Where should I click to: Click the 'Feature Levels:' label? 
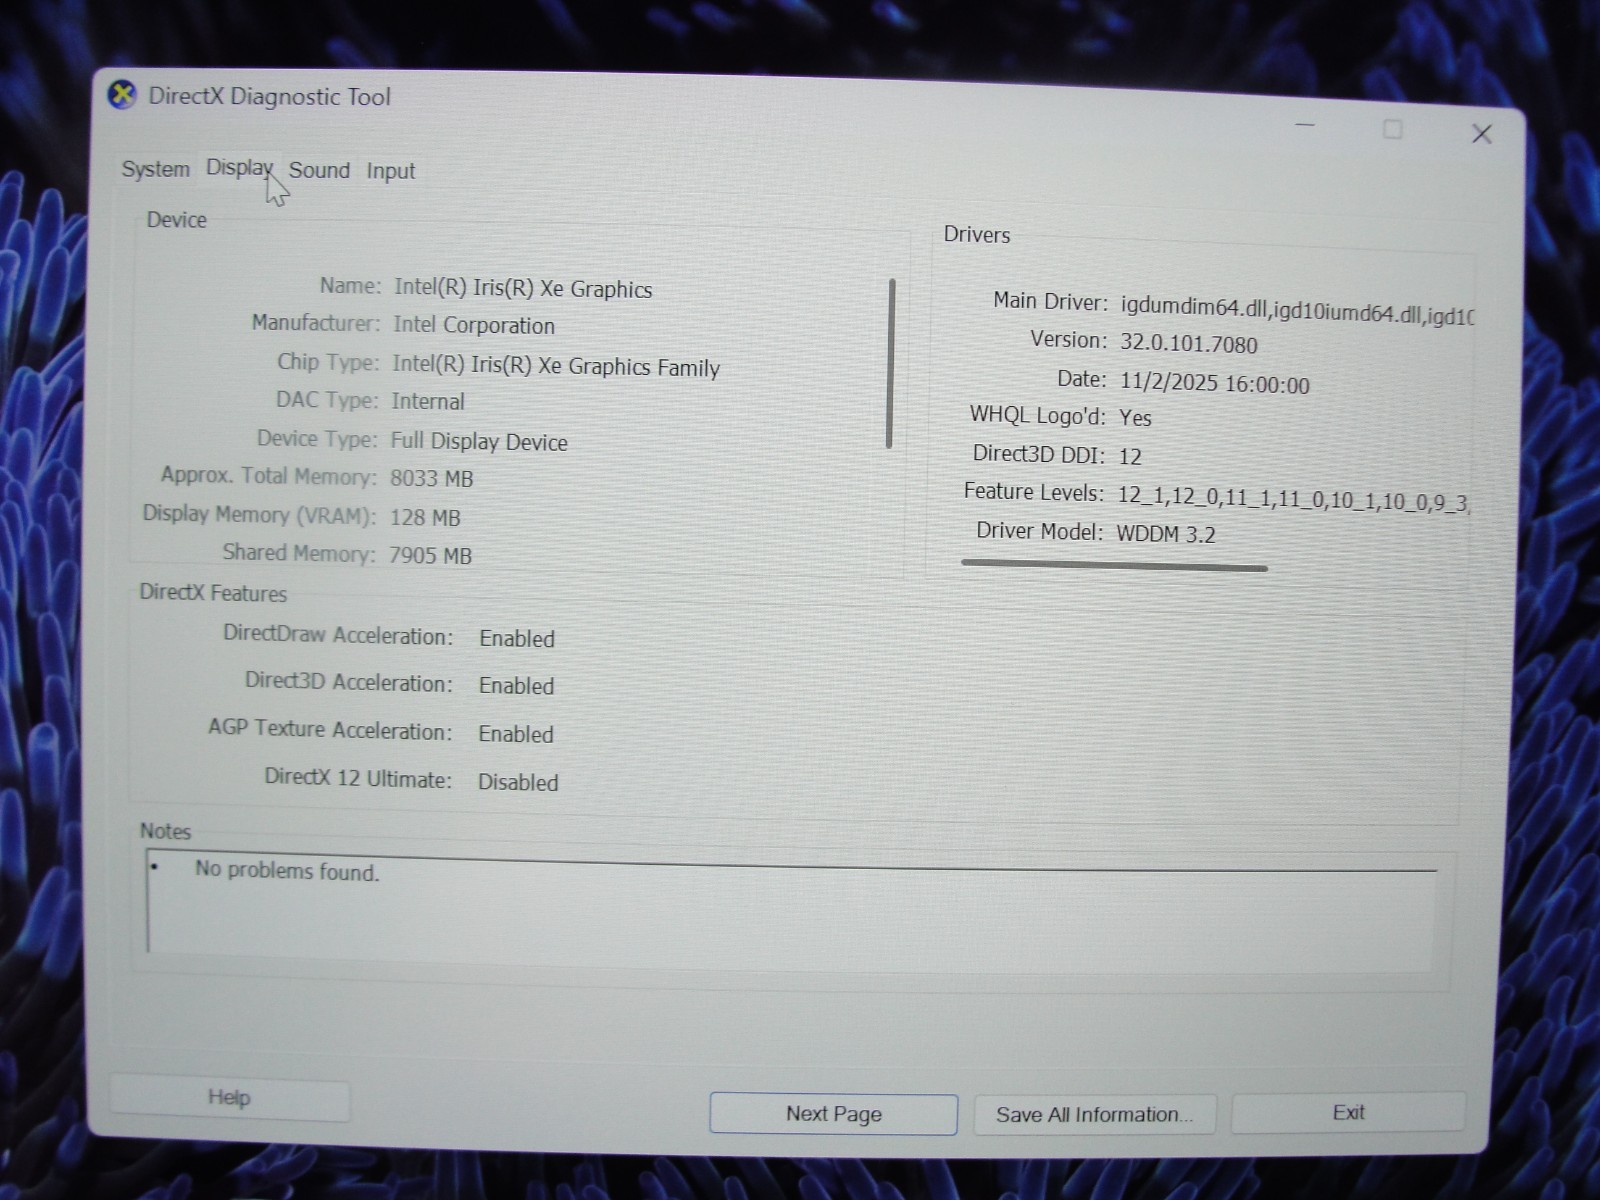click(1034, 492)
